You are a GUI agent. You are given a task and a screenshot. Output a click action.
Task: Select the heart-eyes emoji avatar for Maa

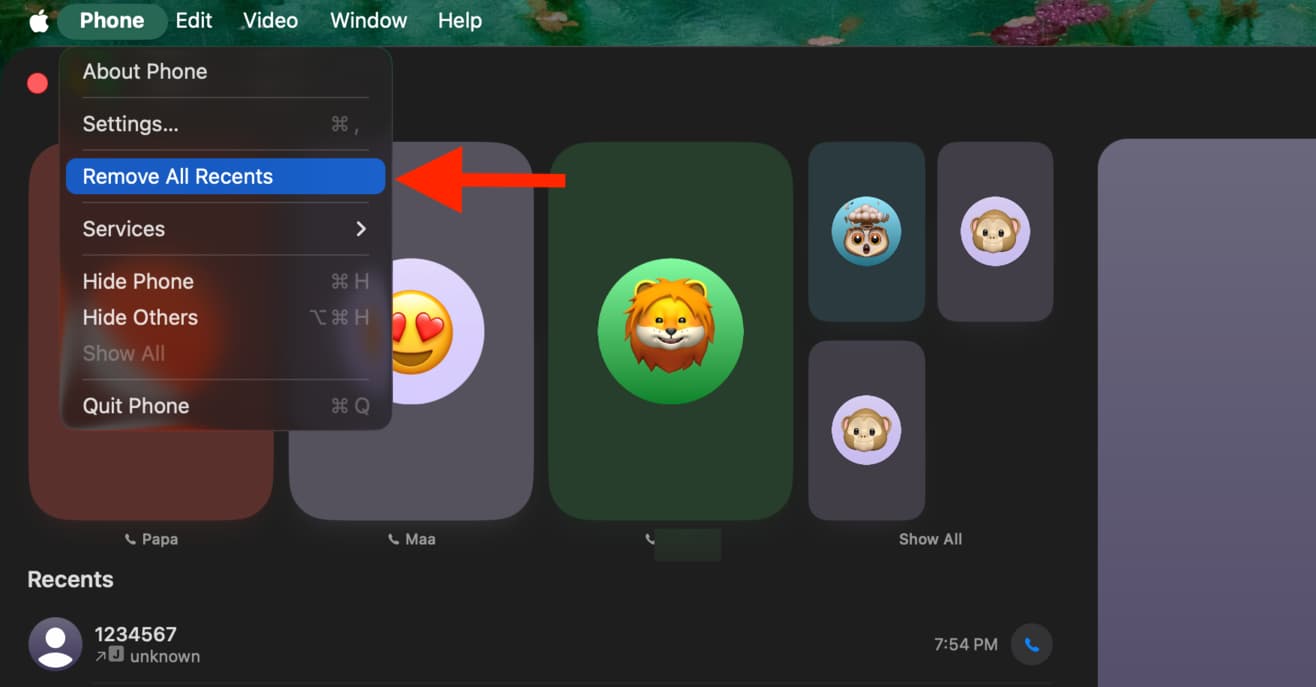(420, 331)
